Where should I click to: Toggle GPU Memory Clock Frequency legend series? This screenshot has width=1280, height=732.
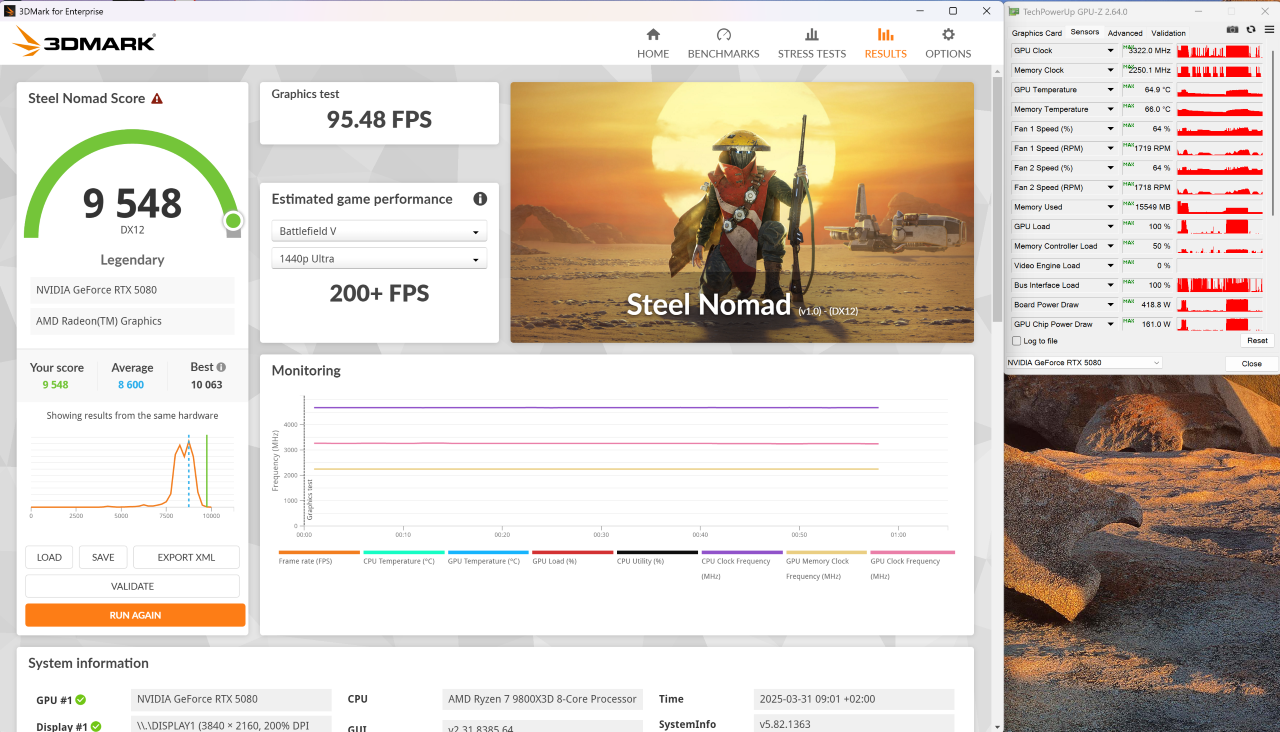pos(826,565)
